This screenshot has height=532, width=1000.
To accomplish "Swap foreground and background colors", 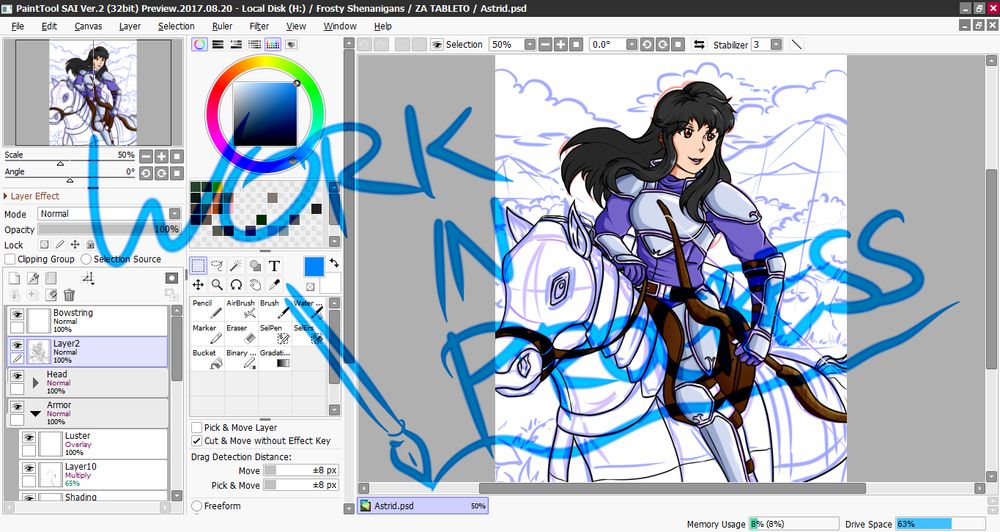I will pyautogui.click(x=334, y=263).
